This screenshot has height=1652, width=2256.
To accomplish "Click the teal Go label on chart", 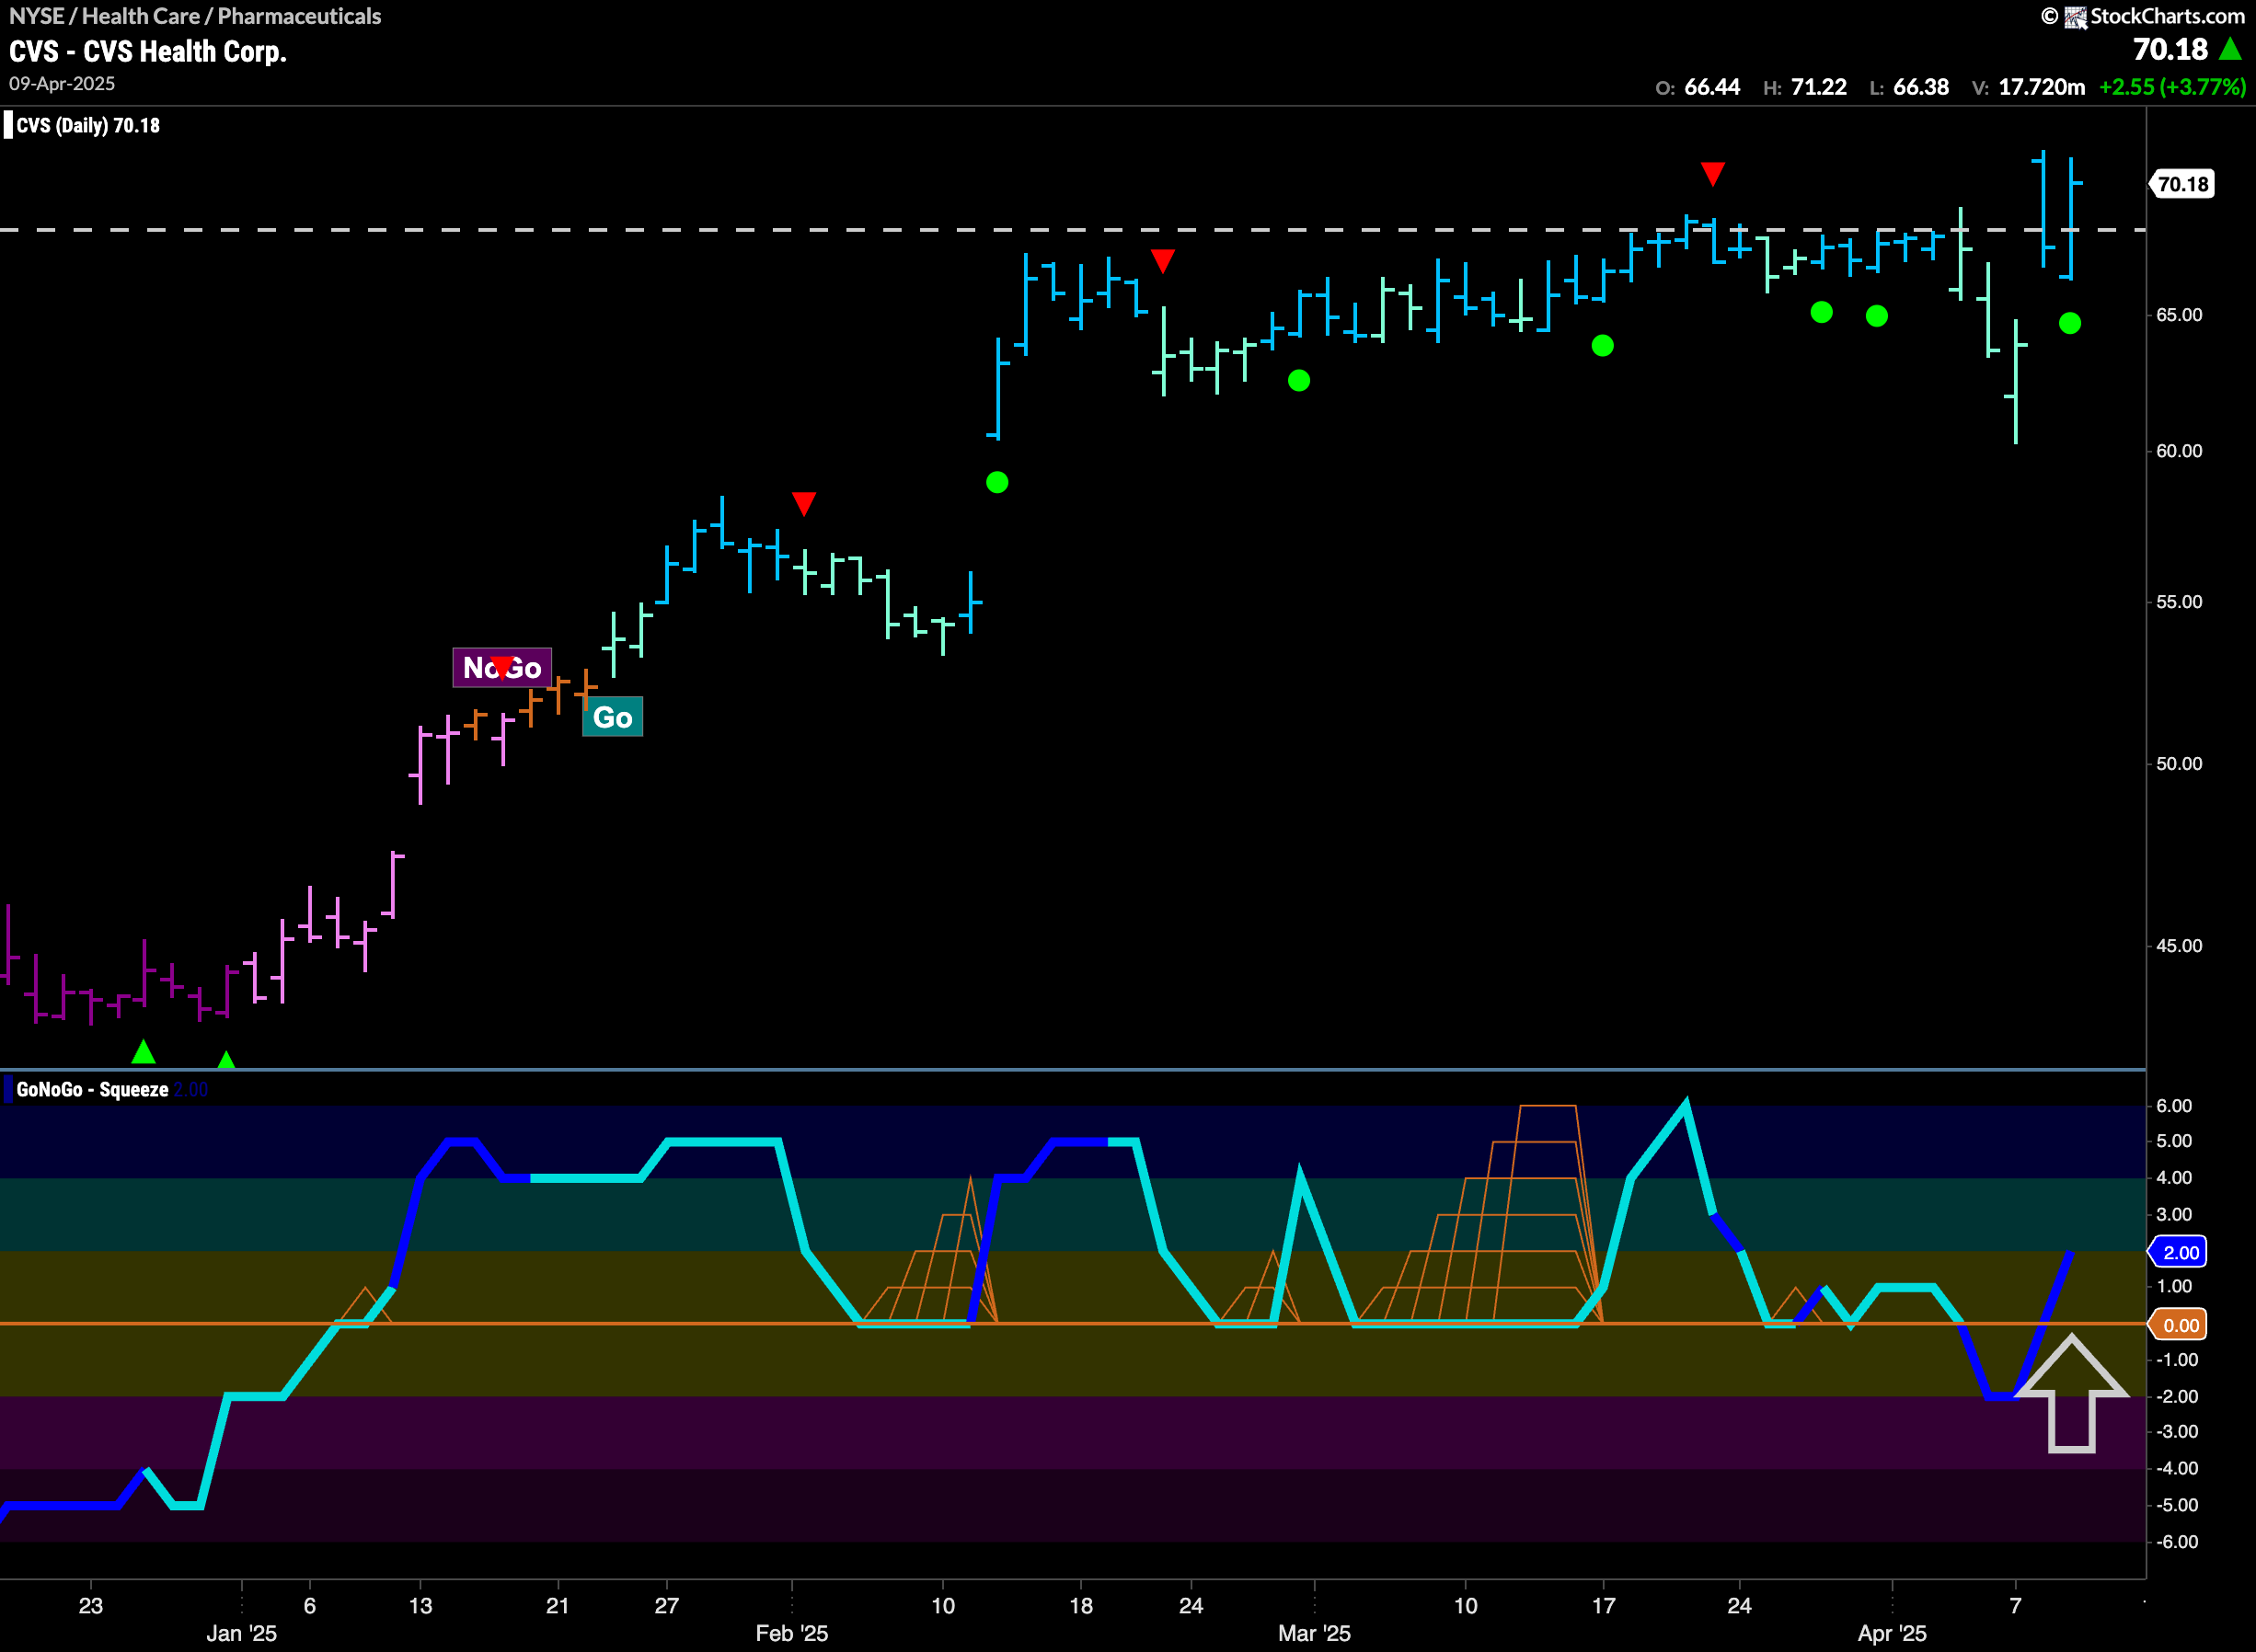I will tap(612, 717).
